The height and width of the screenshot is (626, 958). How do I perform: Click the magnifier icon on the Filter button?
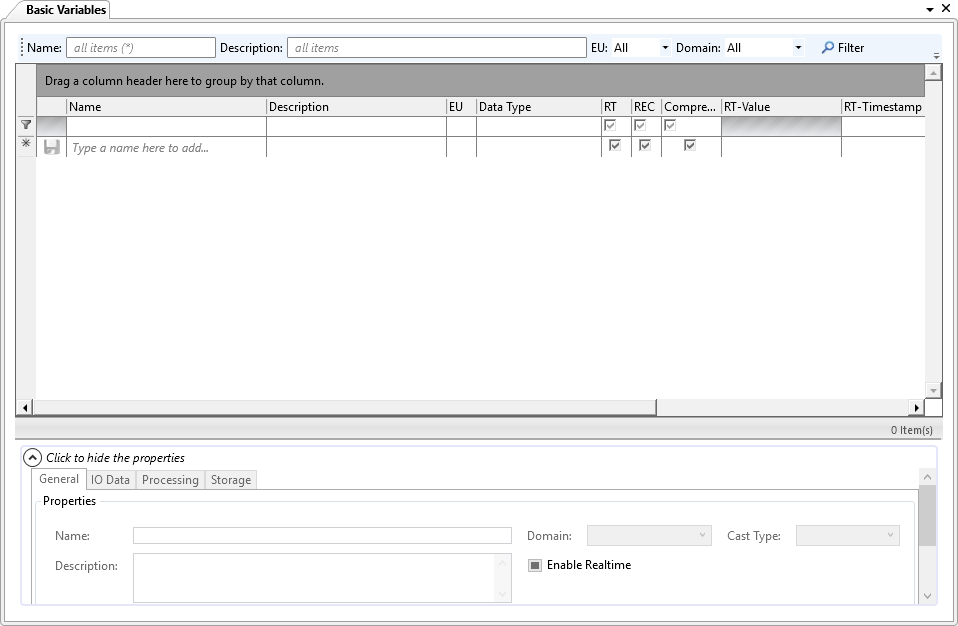tap(827, 47)
